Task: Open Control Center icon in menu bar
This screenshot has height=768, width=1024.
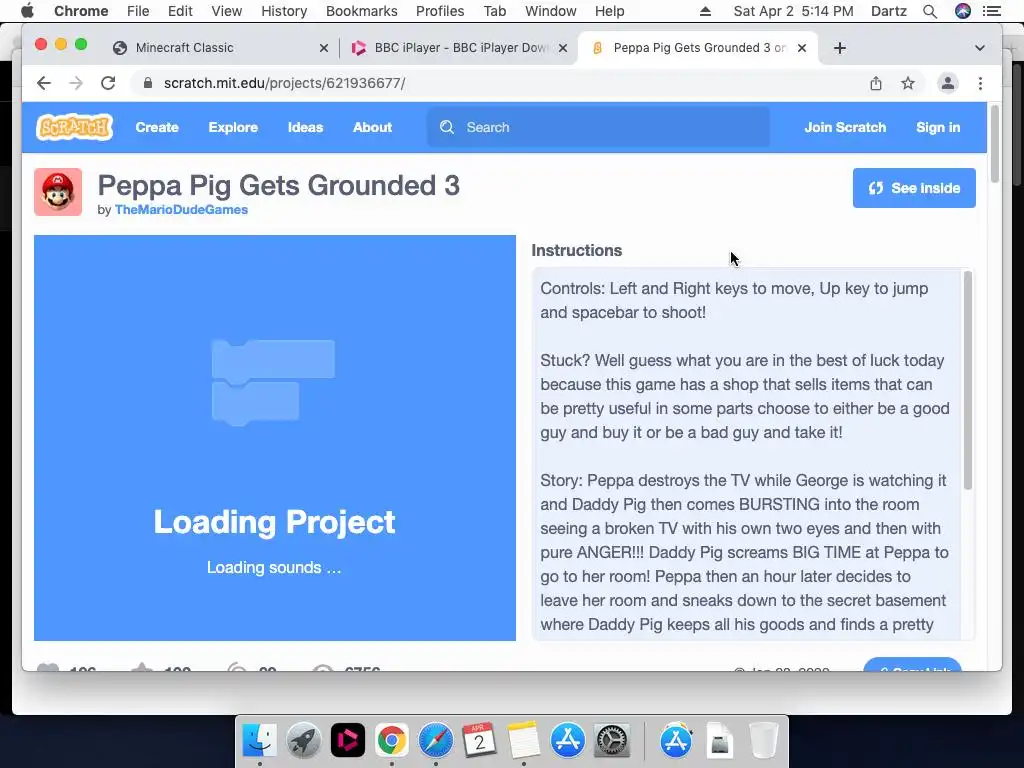Action: [992, 11]
